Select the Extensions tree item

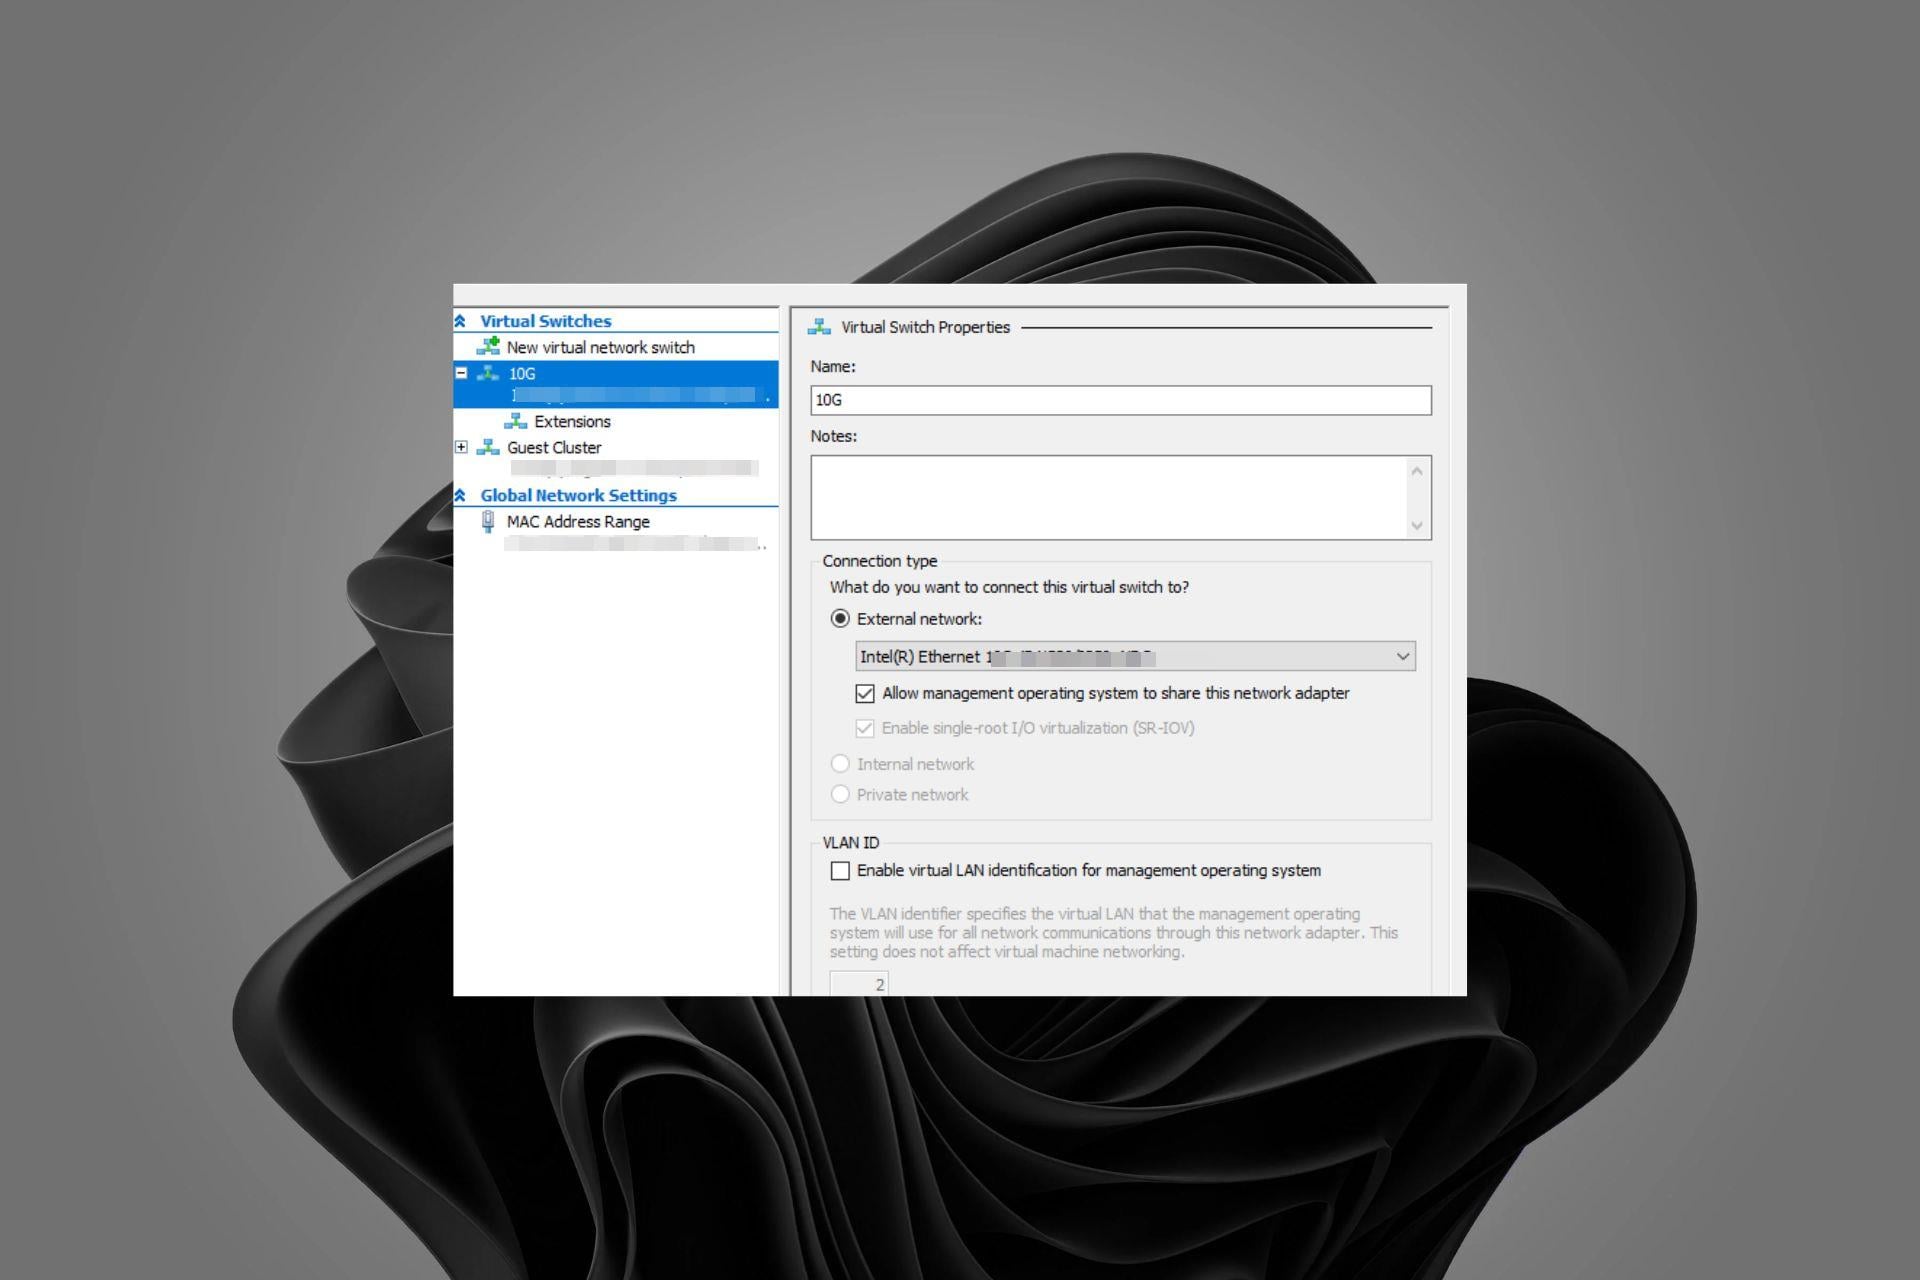coord(572,421)
